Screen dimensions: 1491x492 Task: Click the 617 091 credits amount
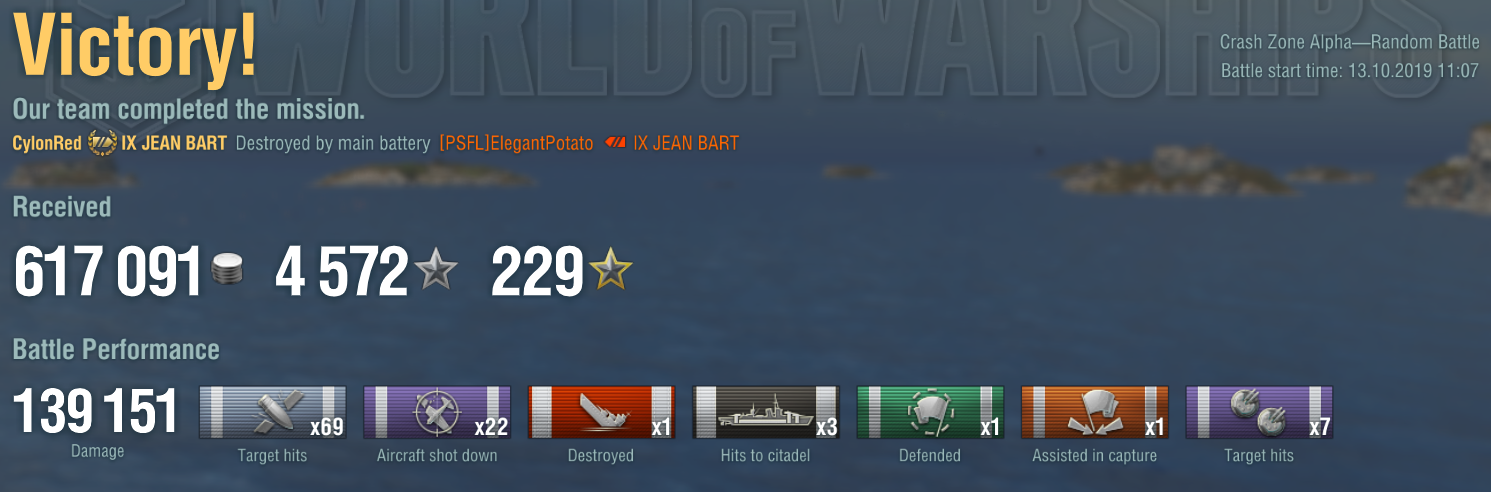click(x=109, y=272)
